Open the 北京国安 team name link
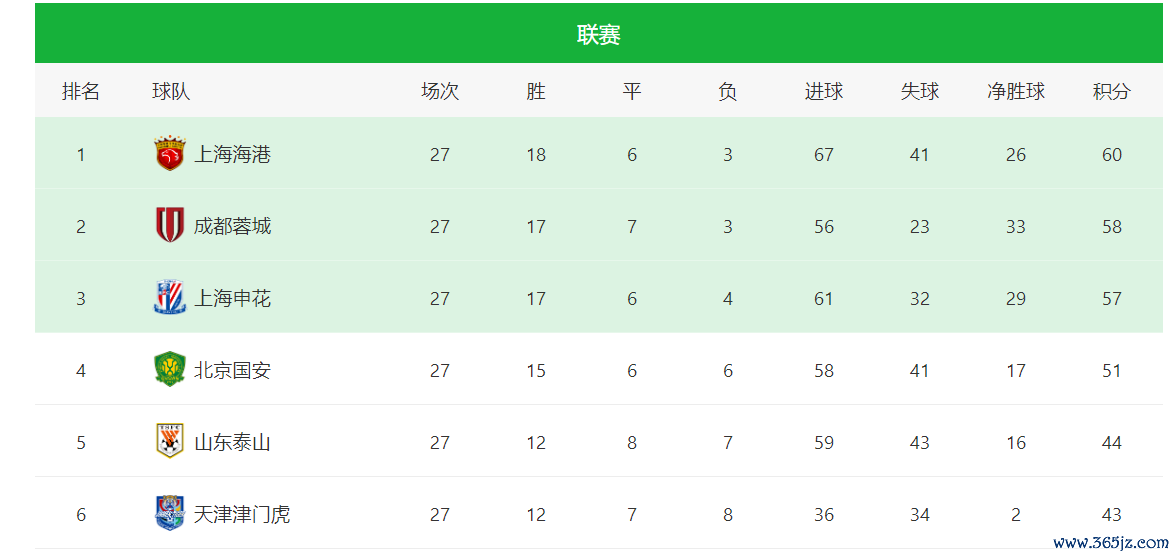 (x=232, y=371)
